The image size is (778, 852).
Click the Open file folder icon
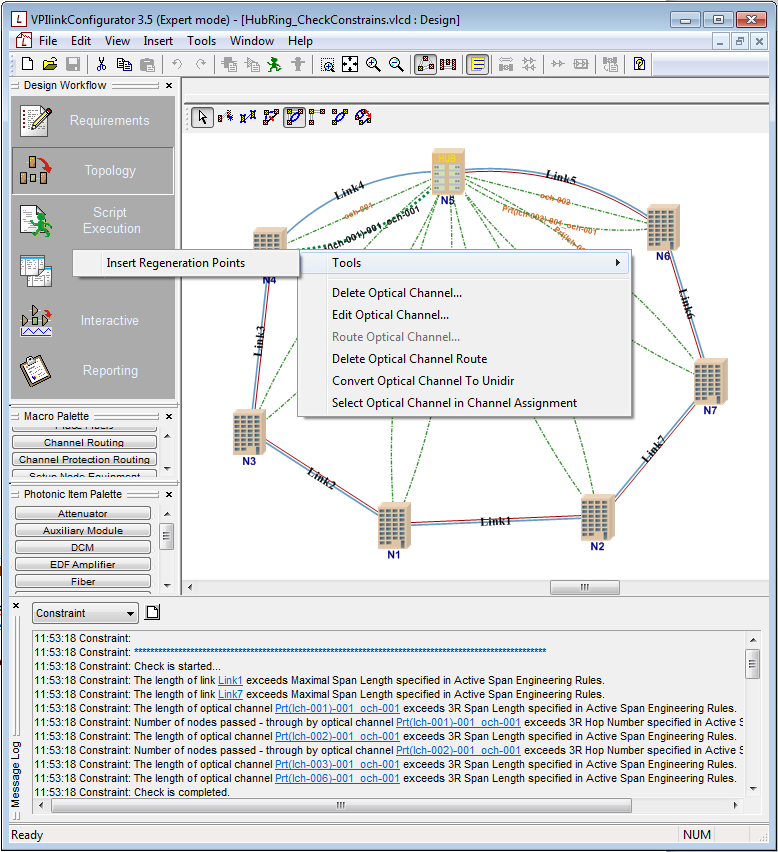coord(50,64)
